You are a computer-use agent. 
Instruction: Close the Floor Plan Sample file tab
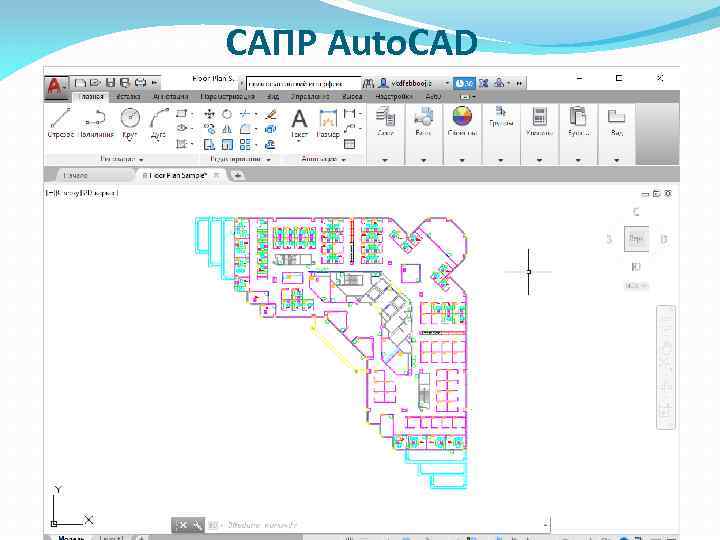coord(216,175)
